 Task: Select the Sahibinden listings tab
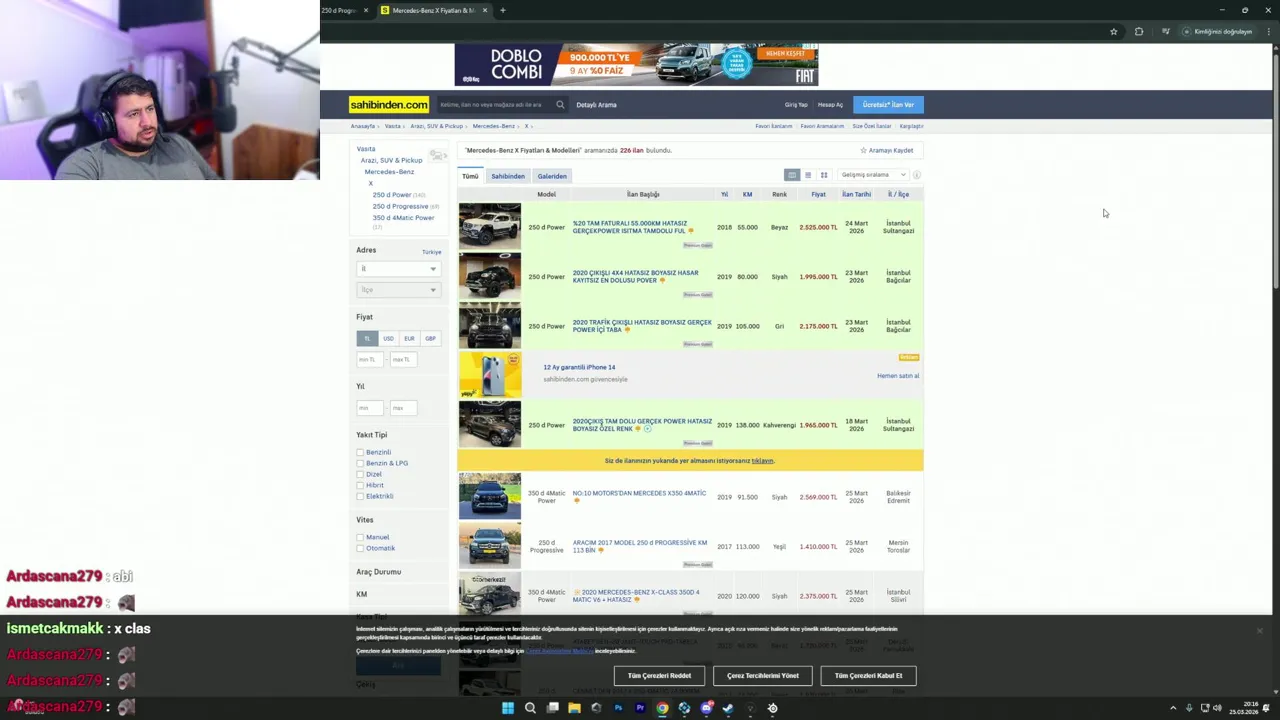tap(508, 176)
